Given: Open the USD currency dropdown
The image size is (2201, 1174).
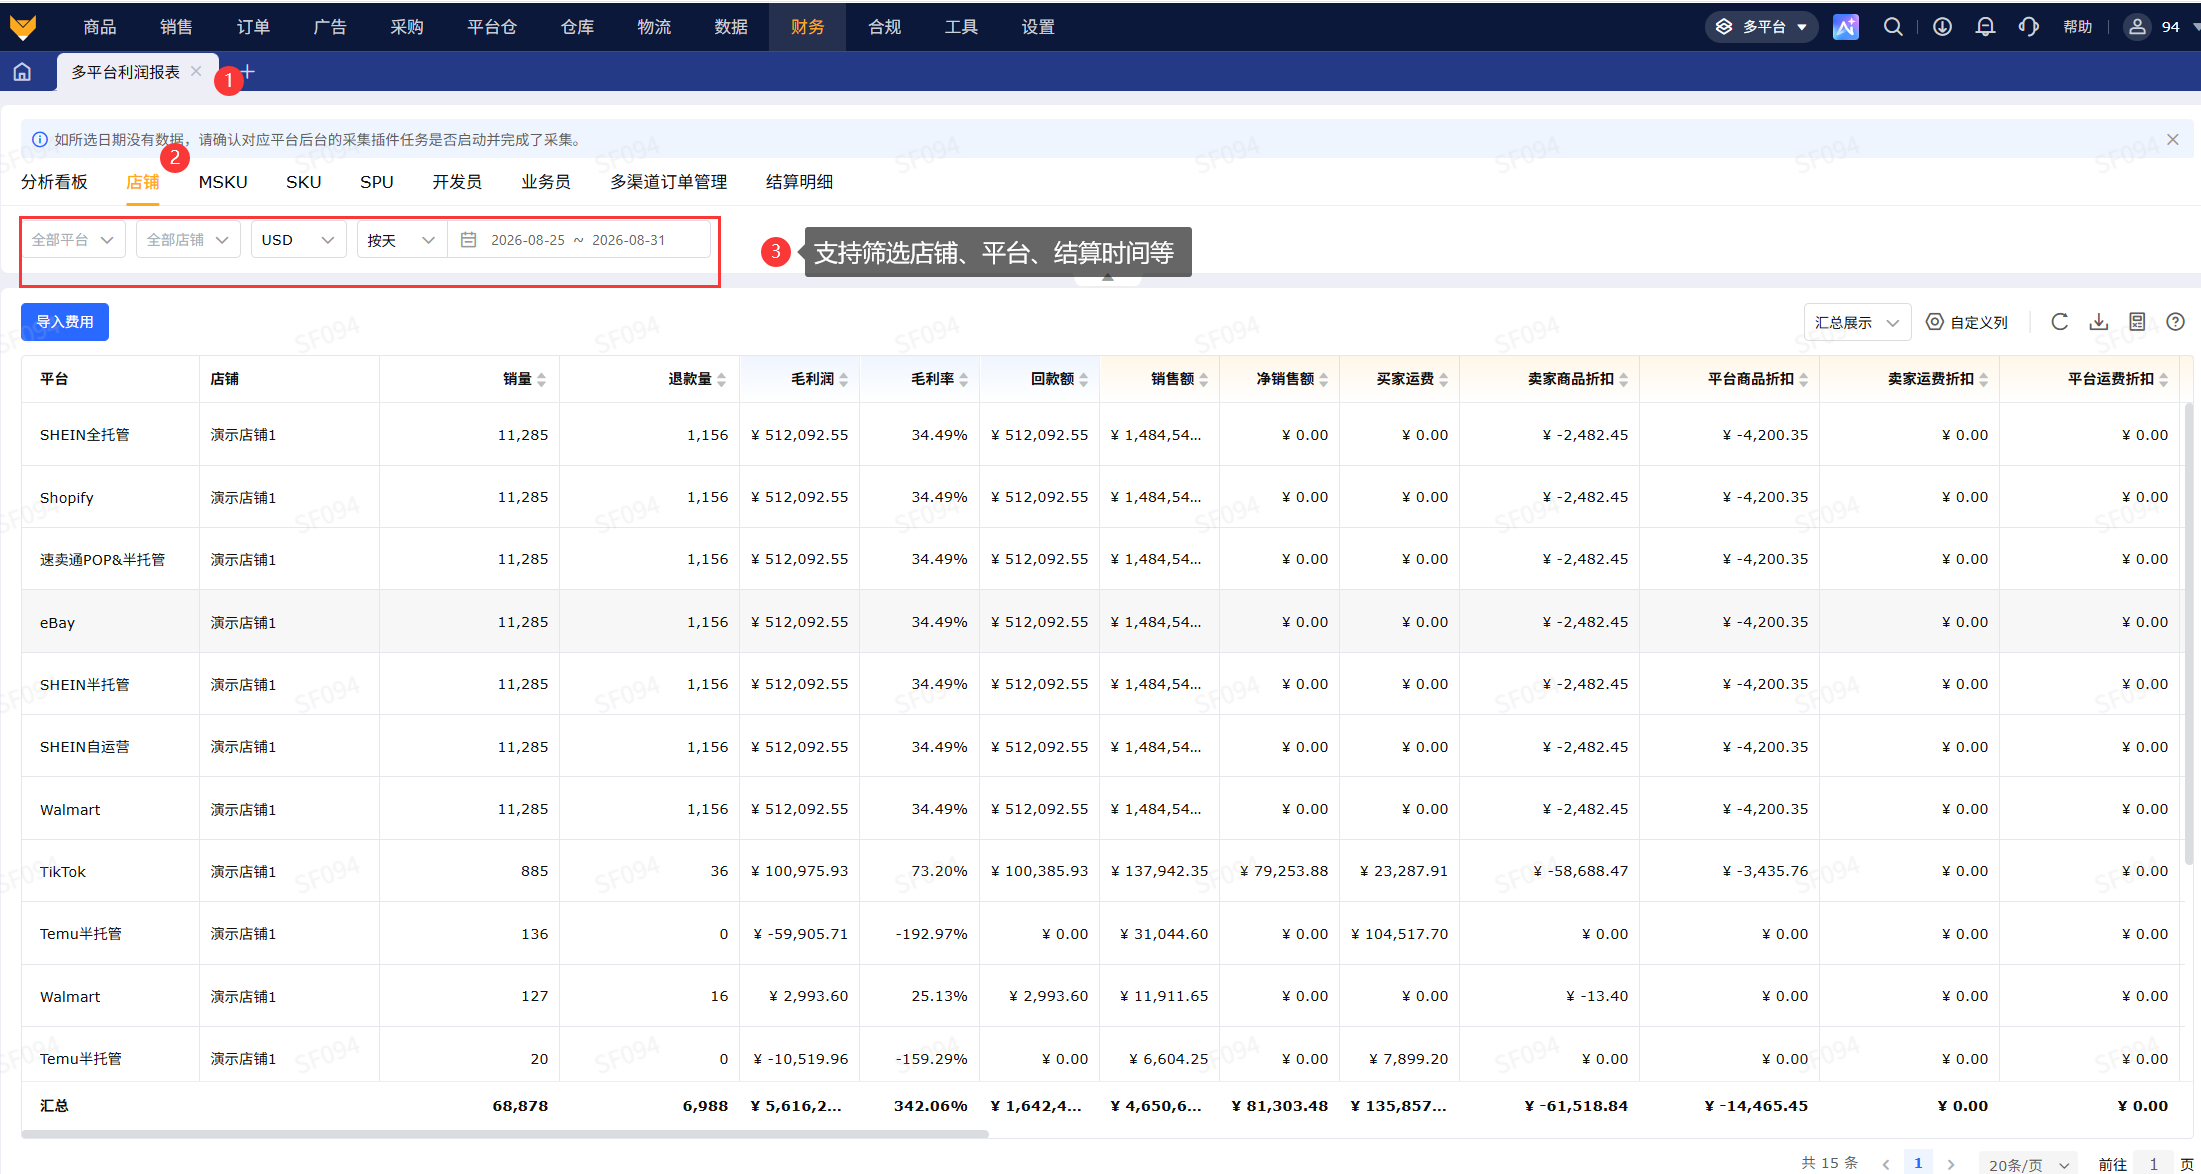Looking at the screenshot, I should click(x=298, y=240).
